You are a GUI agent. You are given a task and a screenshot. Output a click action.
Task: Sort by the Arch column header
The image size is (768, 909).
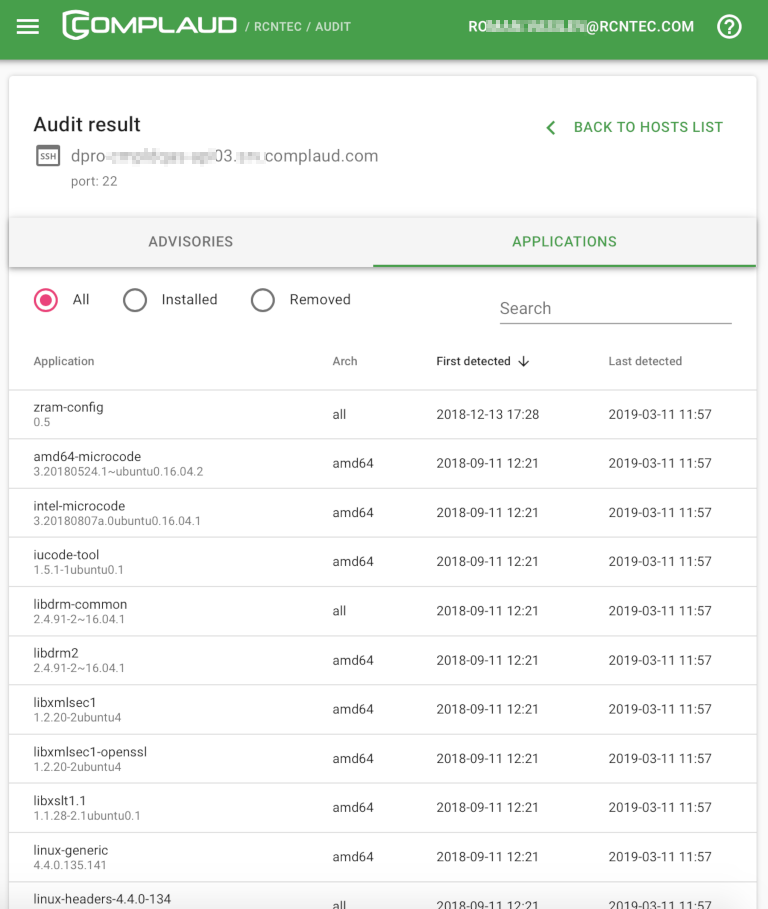point(345,362)
